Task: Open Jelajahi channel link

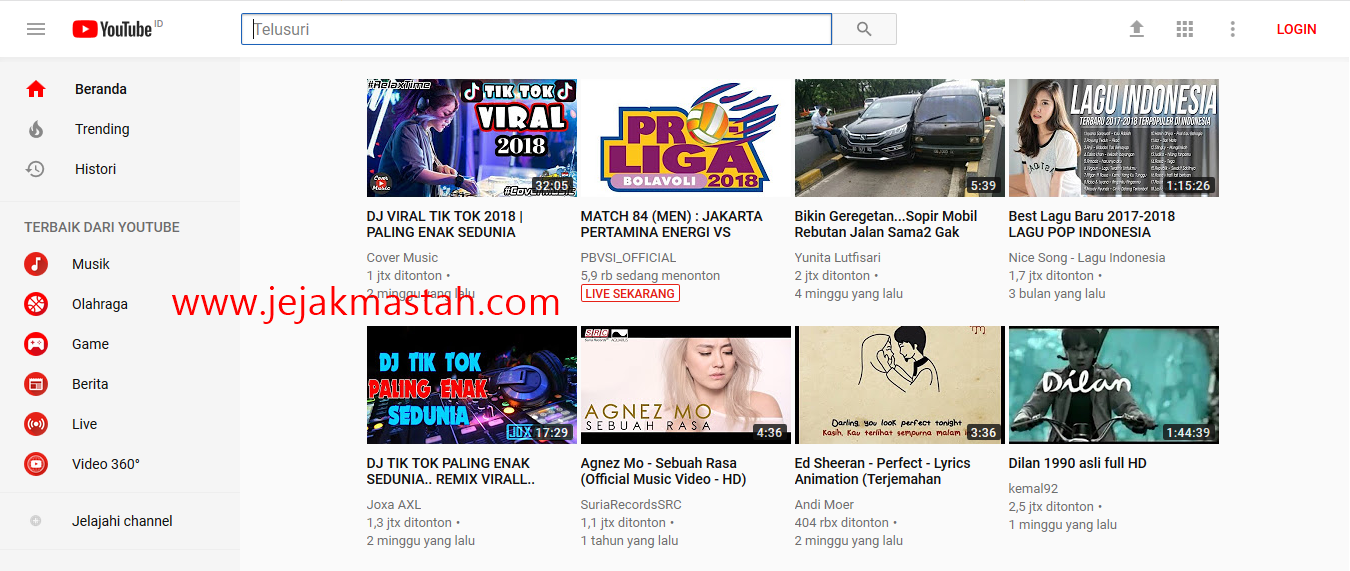Action: [122, 521]
